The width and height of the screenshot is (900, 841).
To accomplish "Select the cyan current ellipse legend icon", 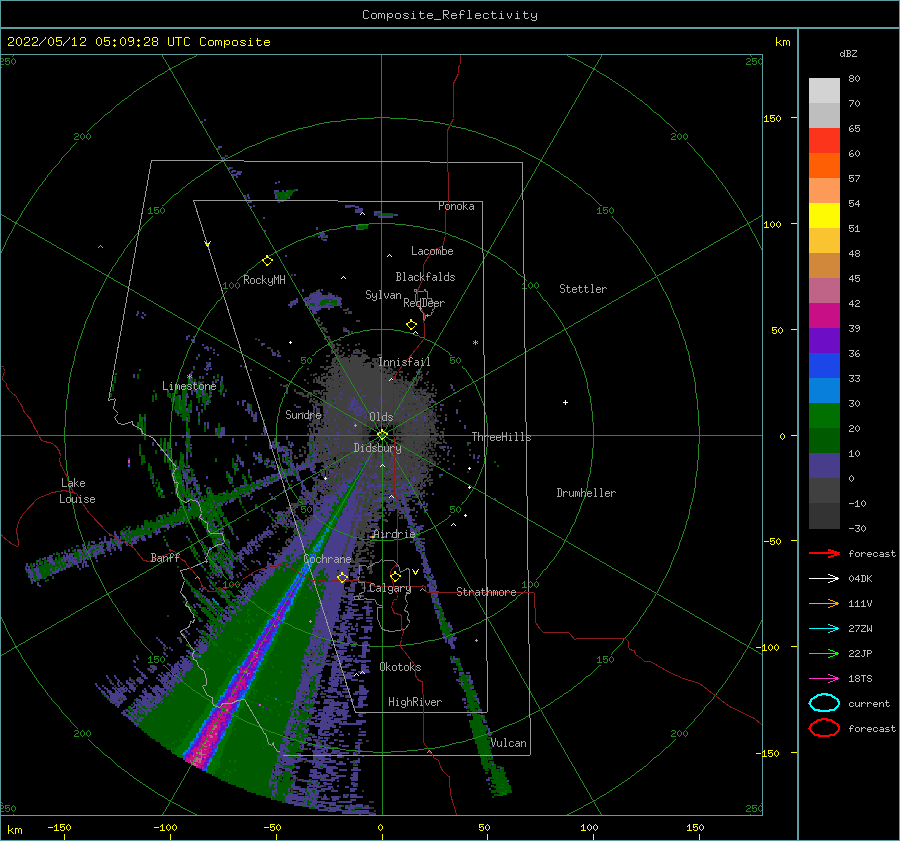I will click(x=824, y=703).
